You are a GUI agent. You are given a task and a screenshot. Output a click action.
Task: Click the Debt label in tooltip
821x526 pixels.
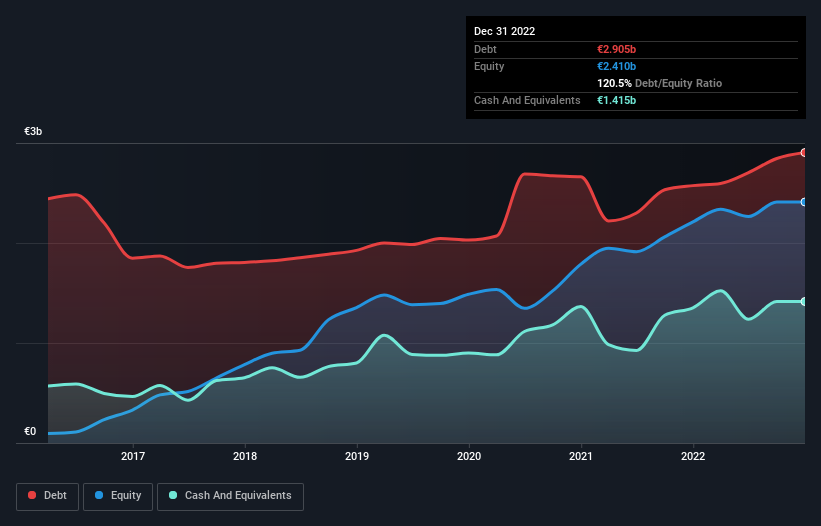coord(485,49)
